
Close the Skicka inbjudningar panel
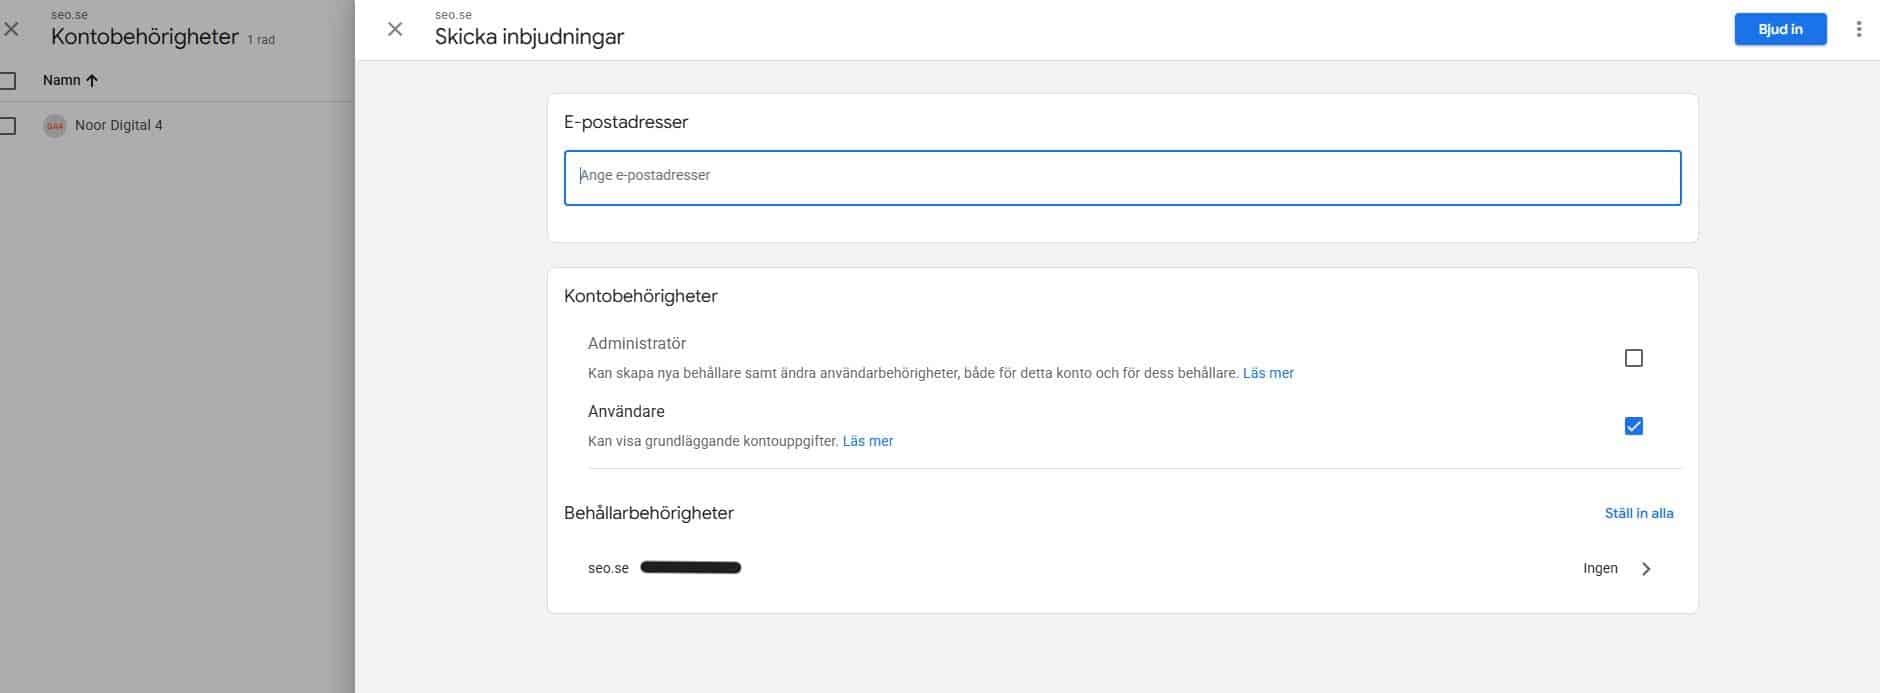pos(395,29)
